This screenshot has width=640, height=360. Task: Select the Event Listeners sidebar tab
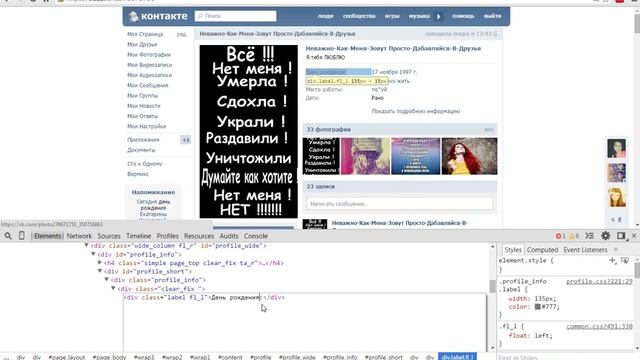pyautogui.click(x=585, y=250)
